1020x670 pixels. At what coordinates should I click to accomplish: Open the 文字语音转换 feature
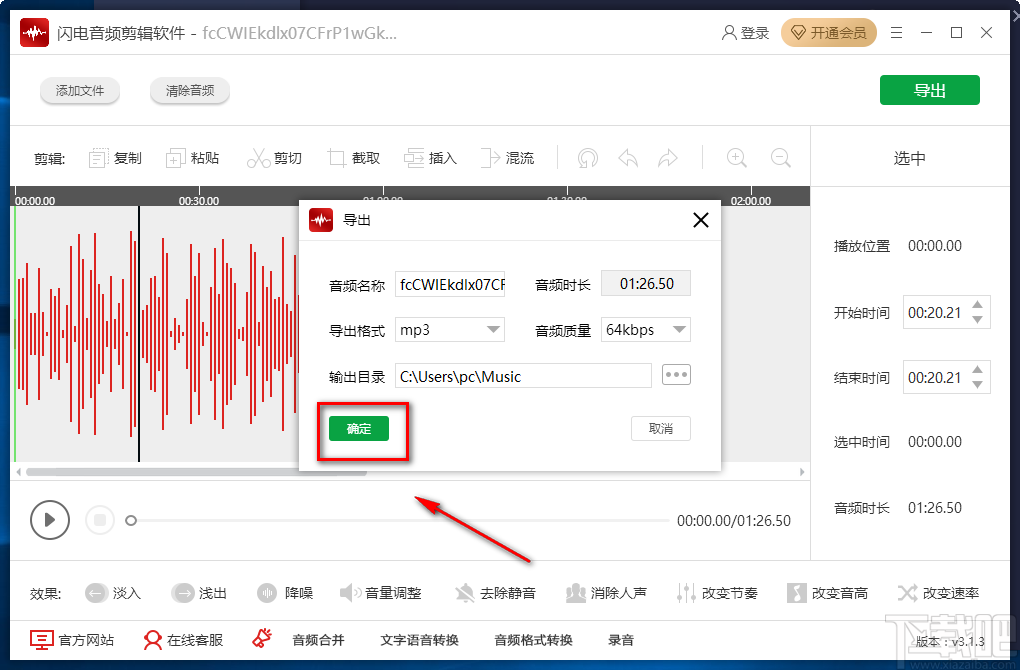point(418,640)
